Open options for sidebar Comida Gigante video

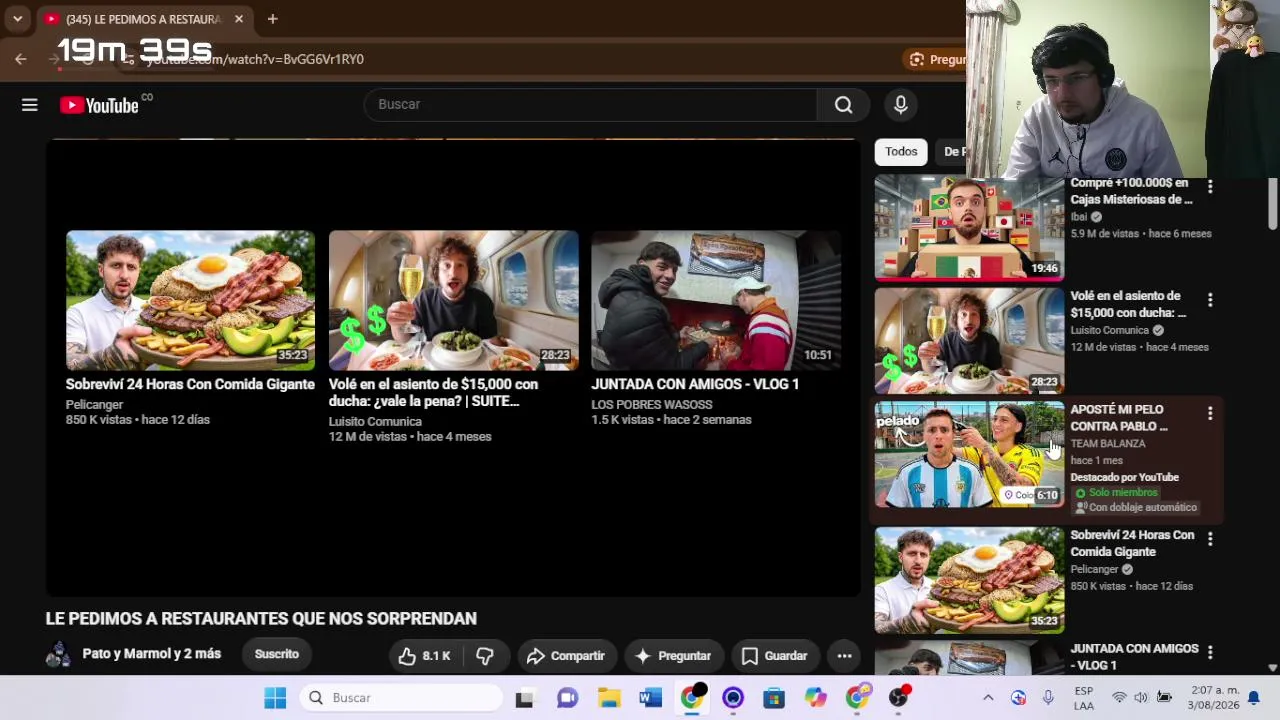1210,539
